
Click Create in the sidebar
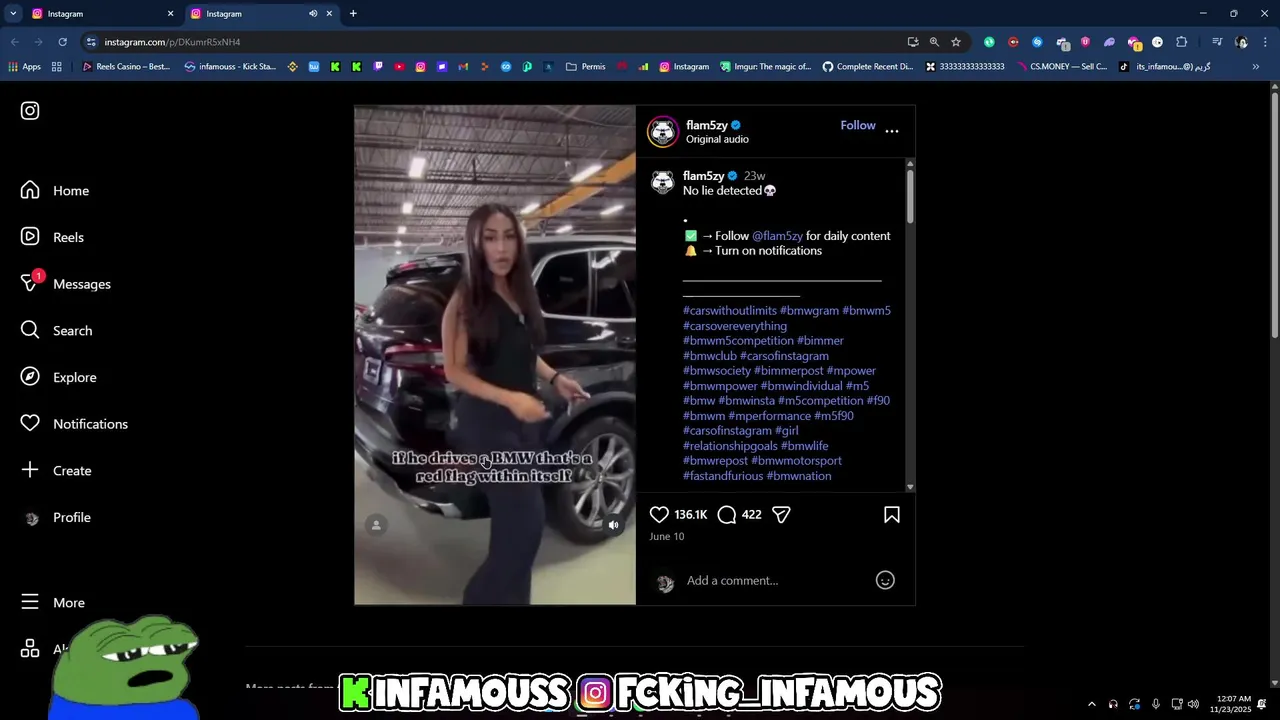tap(56, 470)
